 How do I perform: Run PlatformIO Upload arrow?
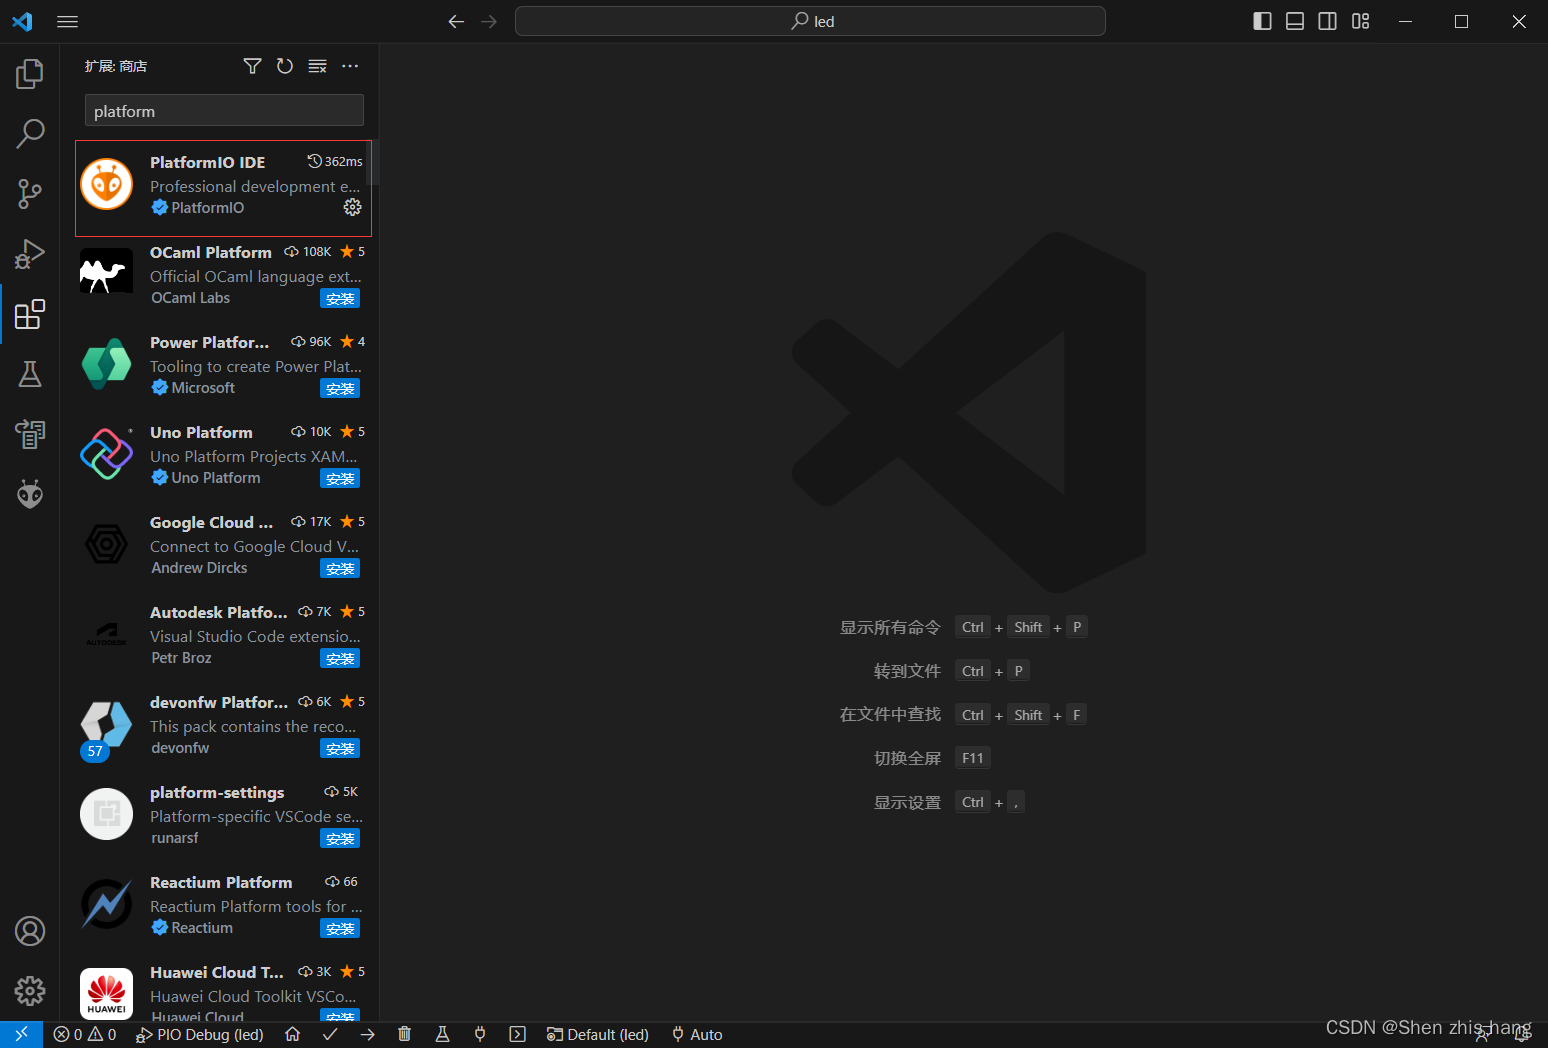[x=367, y=1034]
